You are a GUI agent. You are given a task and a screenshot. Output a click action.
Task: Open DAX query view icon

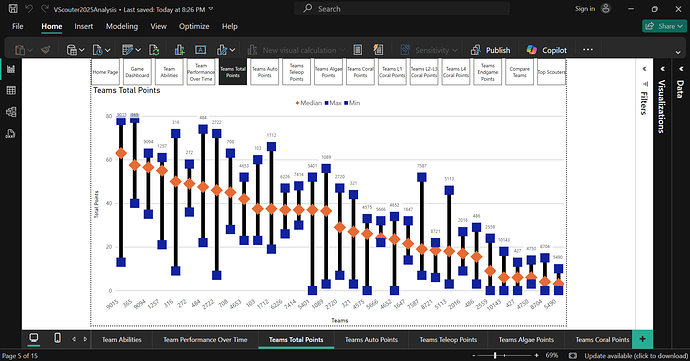point(11,134)
